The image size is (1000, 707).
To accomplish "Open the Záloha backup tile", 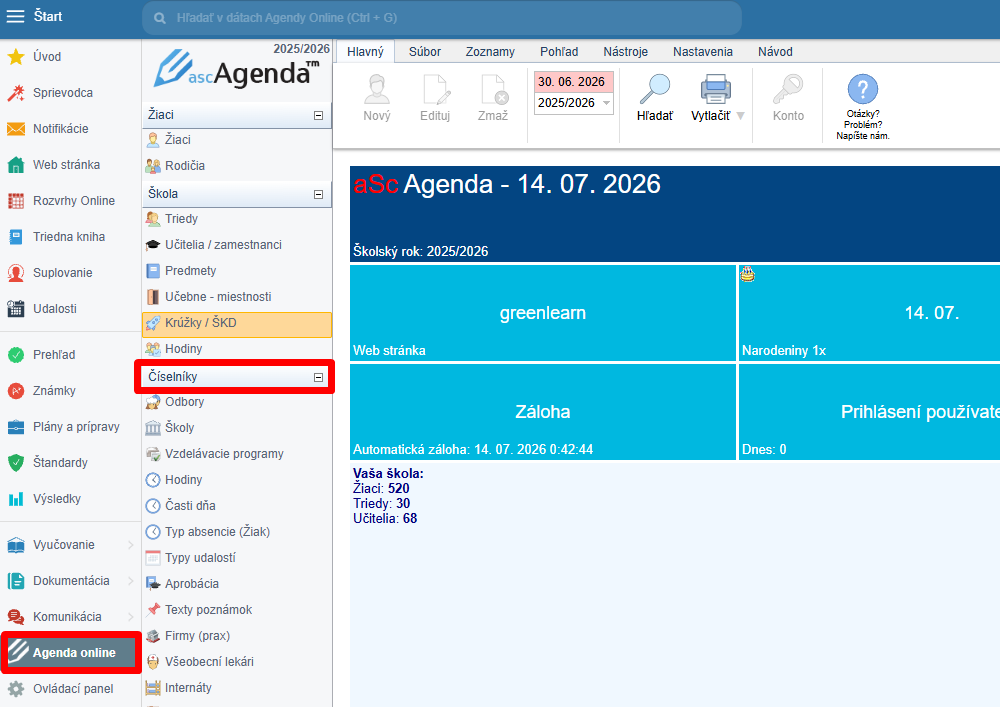I will [543, 412].
